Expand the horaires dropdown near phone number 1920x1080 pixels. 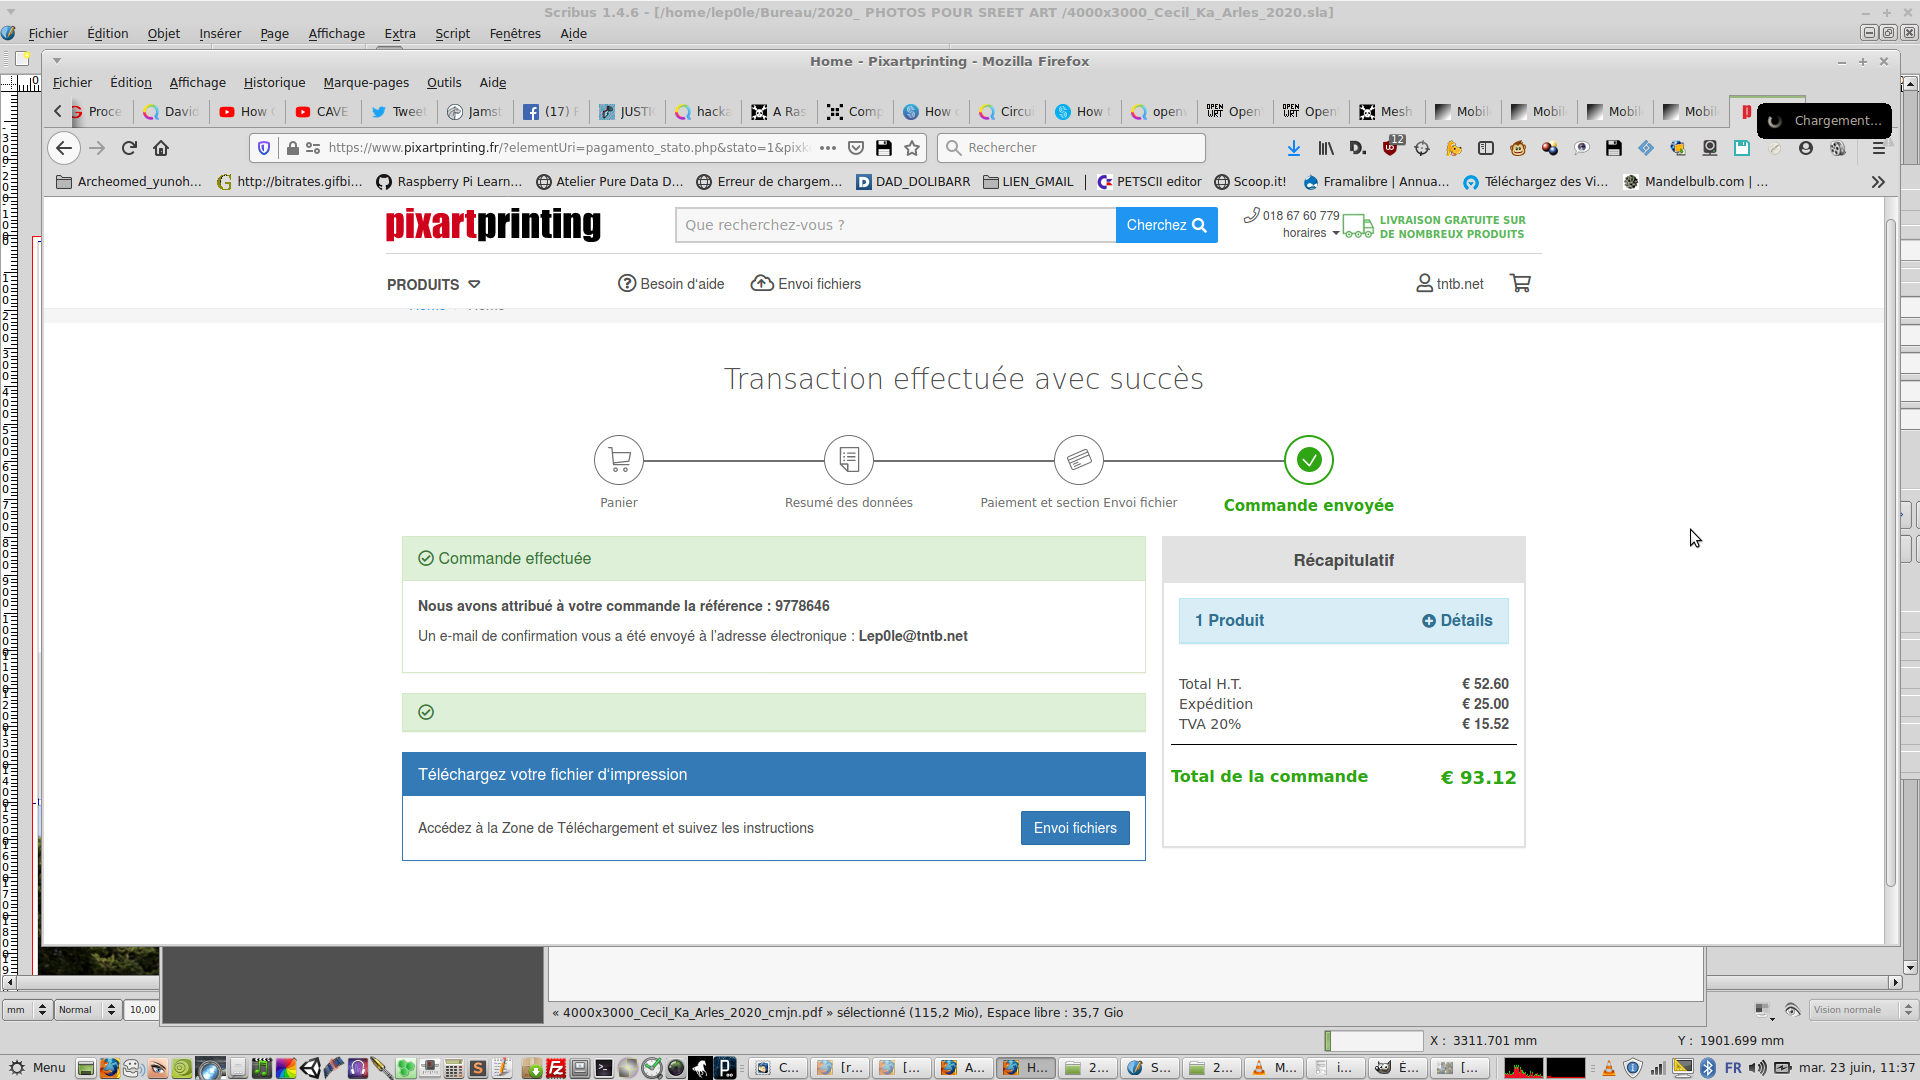pyautogui.click(x=1310, y=233)
